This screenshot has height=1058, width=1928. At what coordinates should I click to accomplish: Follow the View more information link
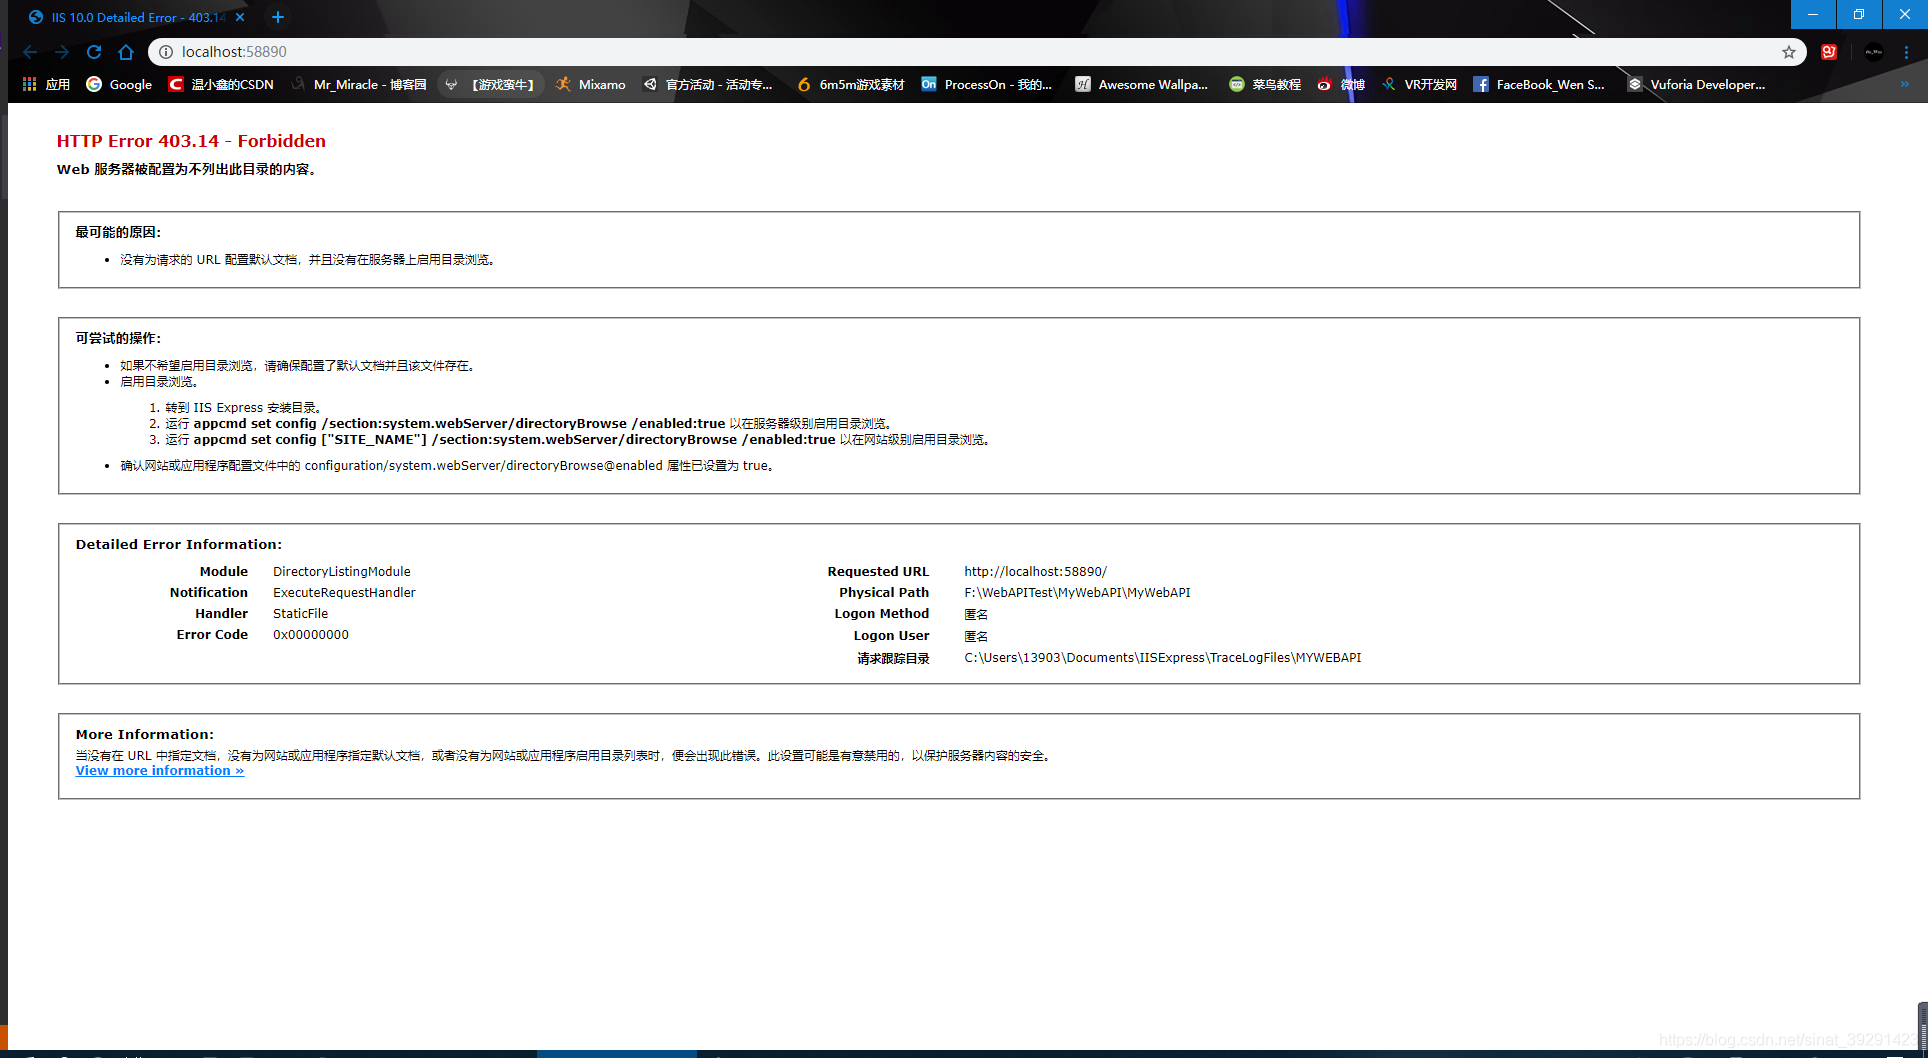pyautogui.click(x=160, y=771)
